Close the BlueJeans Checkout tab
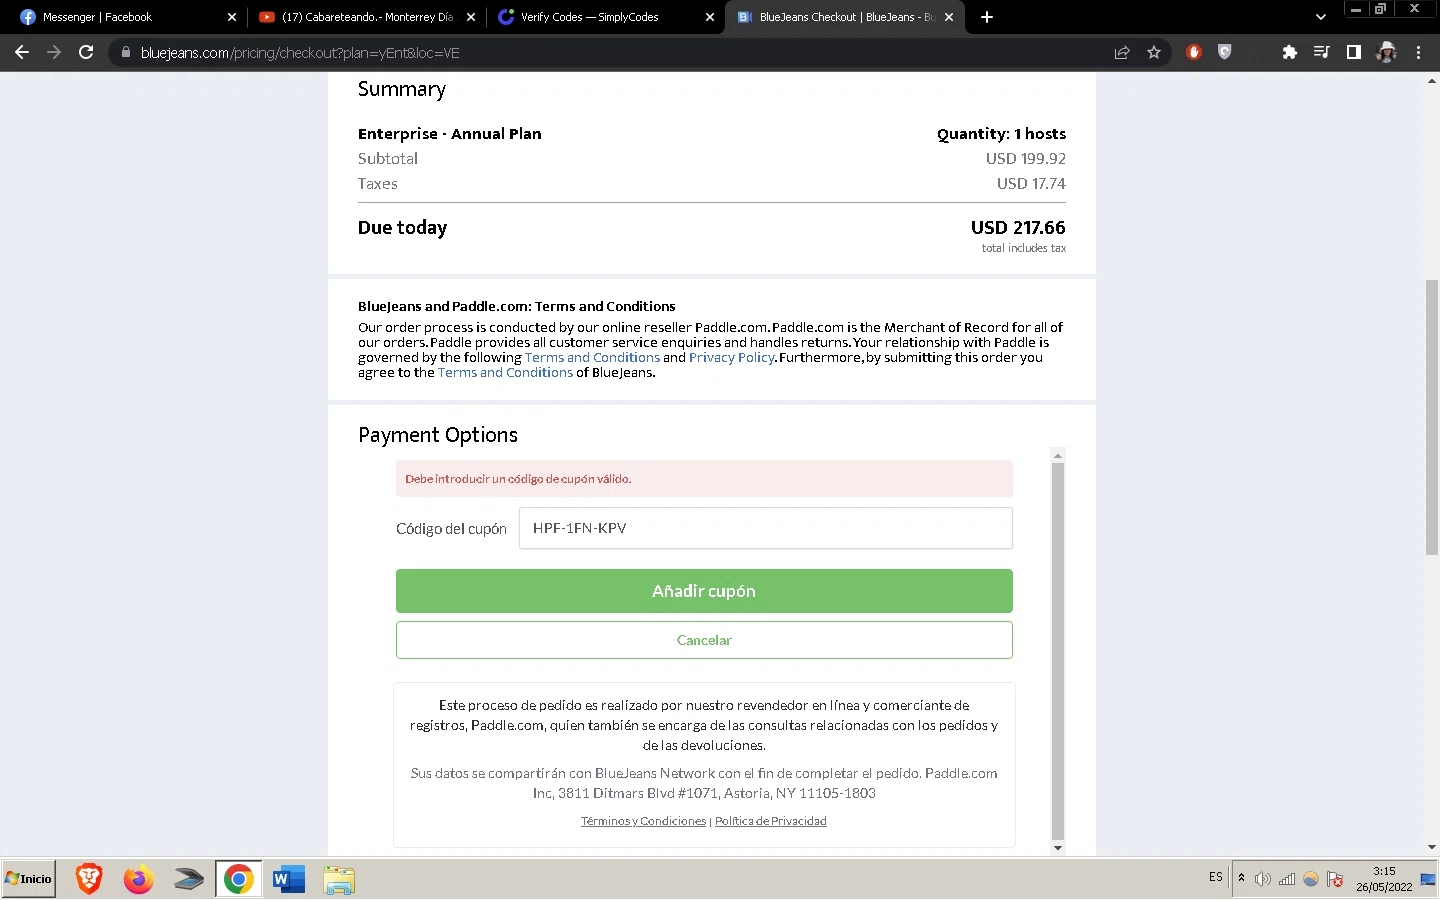This screenshot has width=1440, height=900. (948, 17)
